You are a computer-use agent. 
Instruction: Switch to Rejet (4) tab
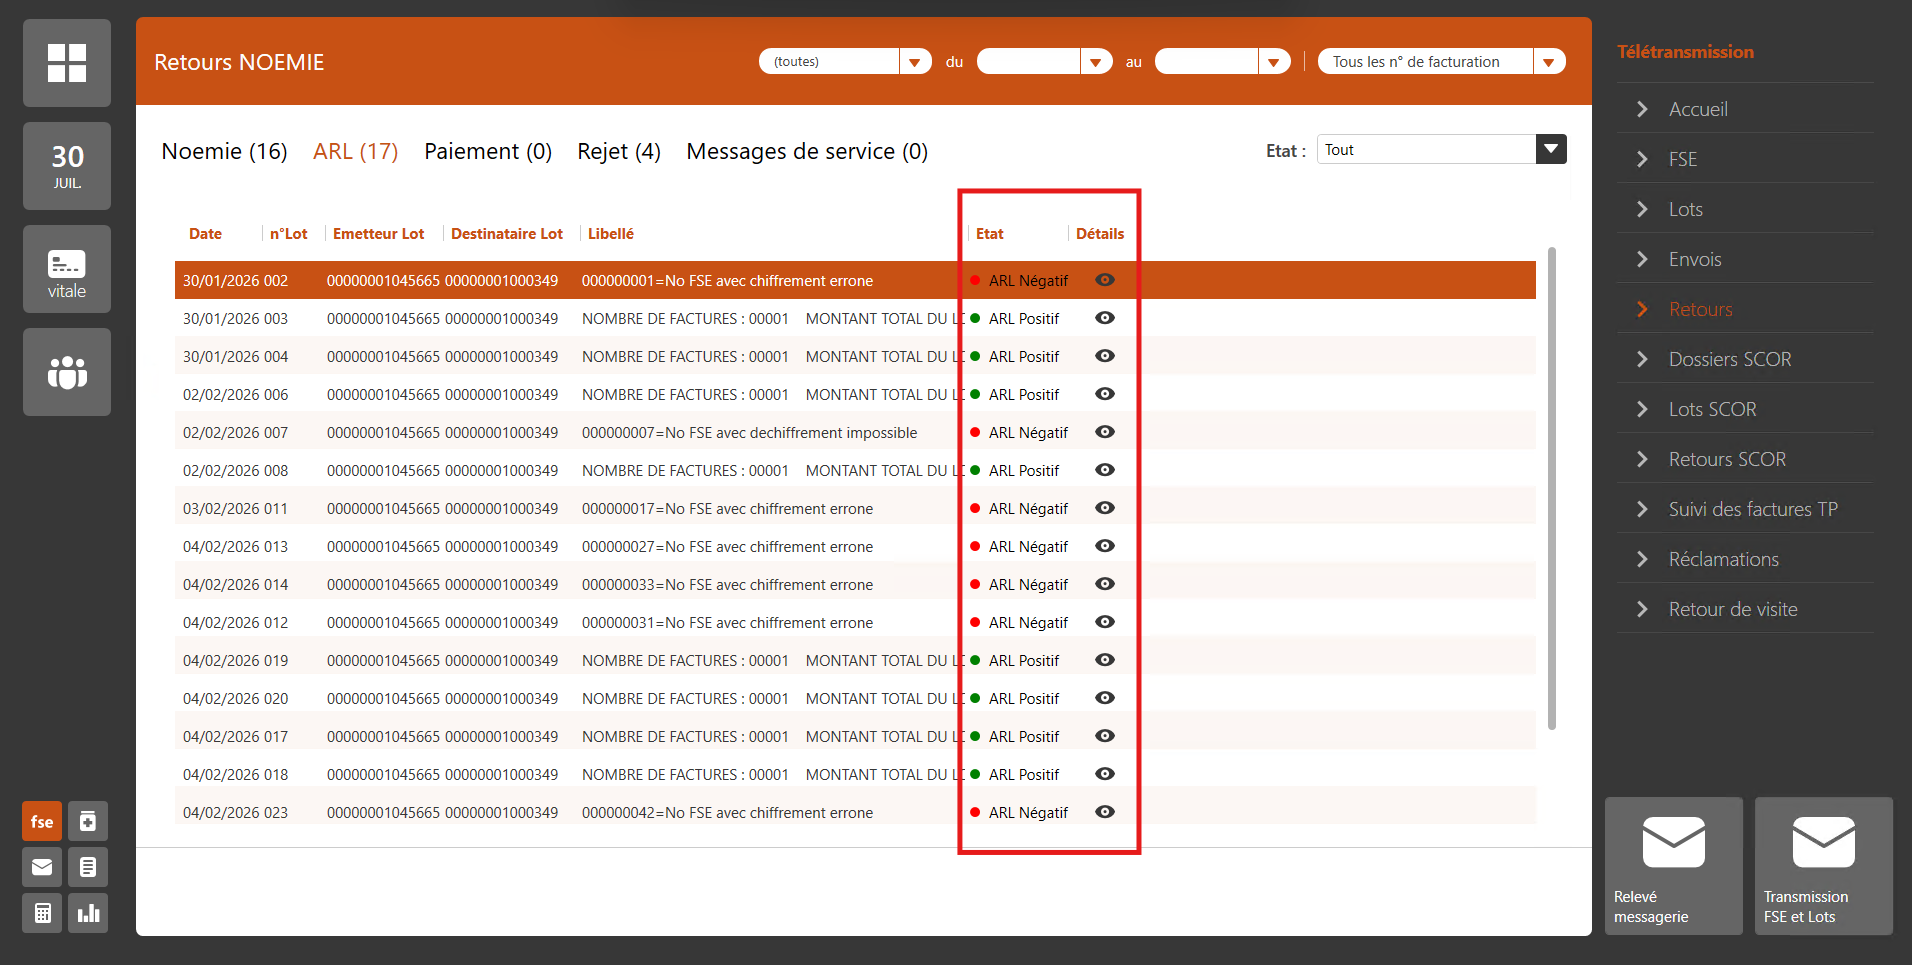619,151
